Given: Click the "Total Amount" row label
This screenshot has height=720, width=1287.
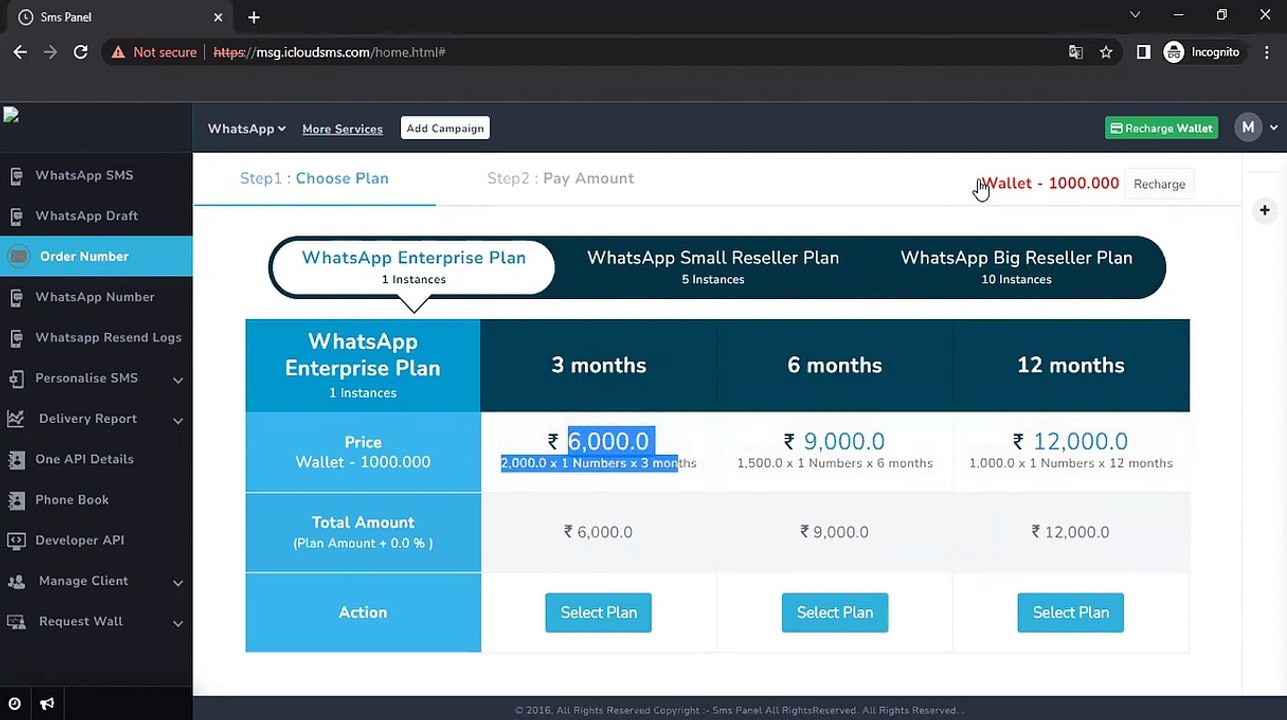Looking at the screenshot, I should (x=363, y=523).
